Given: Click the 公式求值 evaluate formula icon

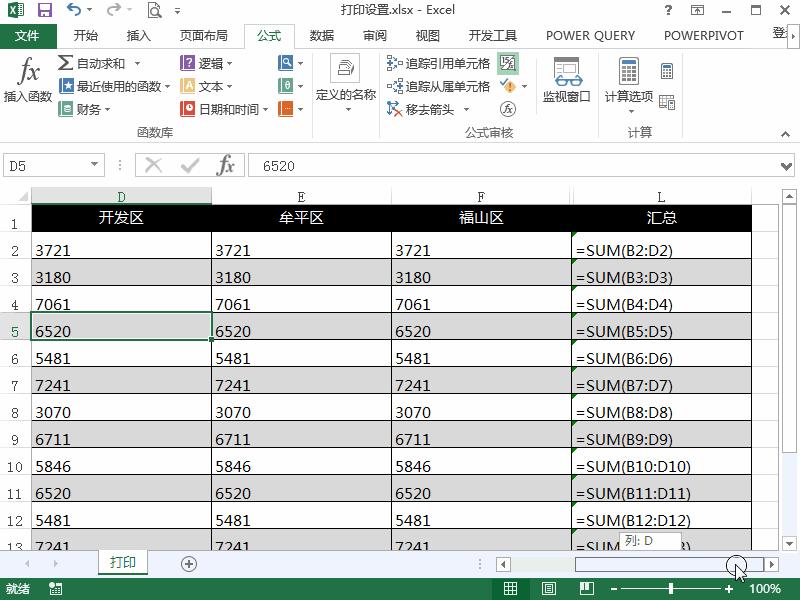Looking at the screenshot, I should point(508,109).
